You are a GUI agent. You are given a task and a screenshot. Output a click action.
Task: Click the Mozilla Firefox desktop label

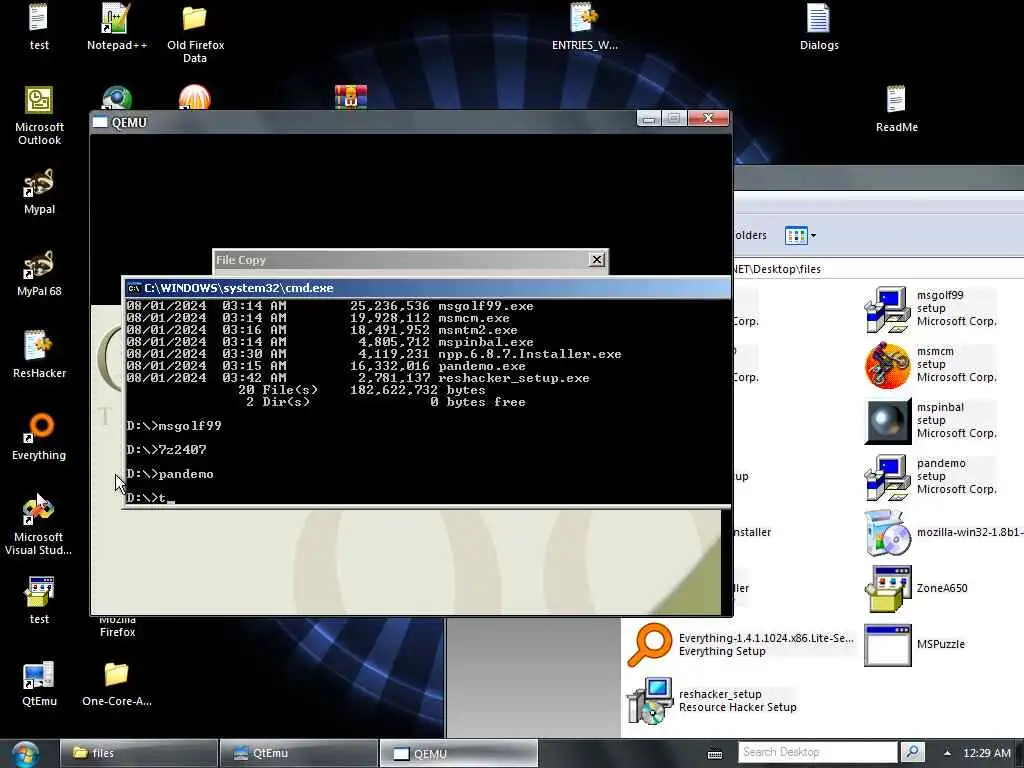[x=118, y=626]
